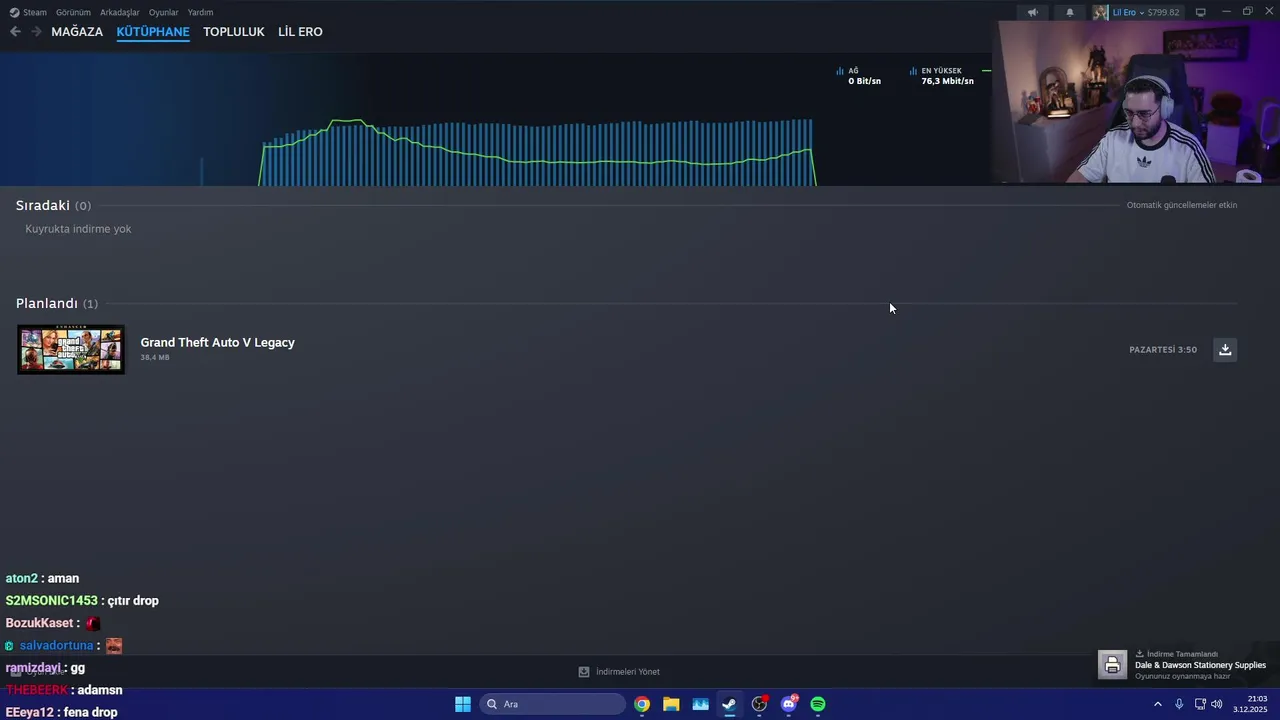Click the microphone tray icon
This screenshot has width=1280, height=720.
click(x=1179, y=704)
